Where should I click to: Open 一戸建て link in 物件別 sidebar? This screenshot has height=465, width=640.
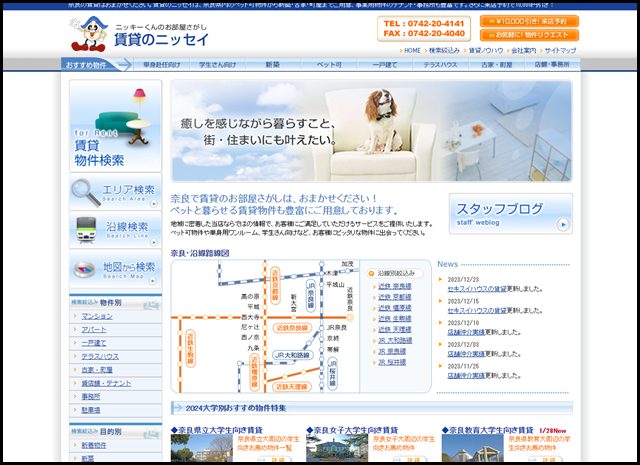tap(93, 343)
